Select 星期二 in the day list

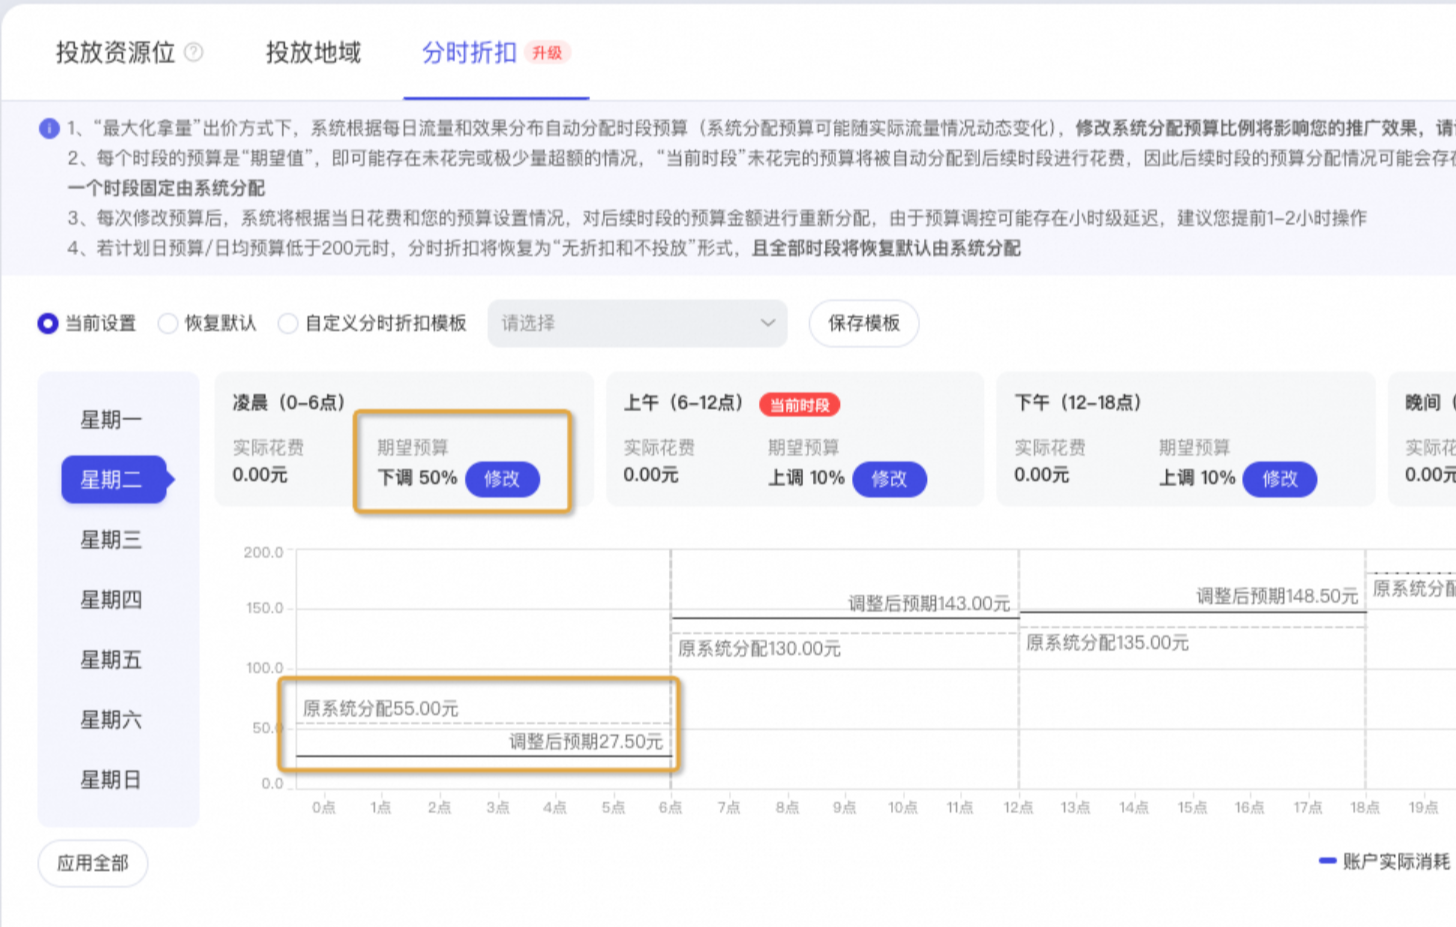(113, 480)
